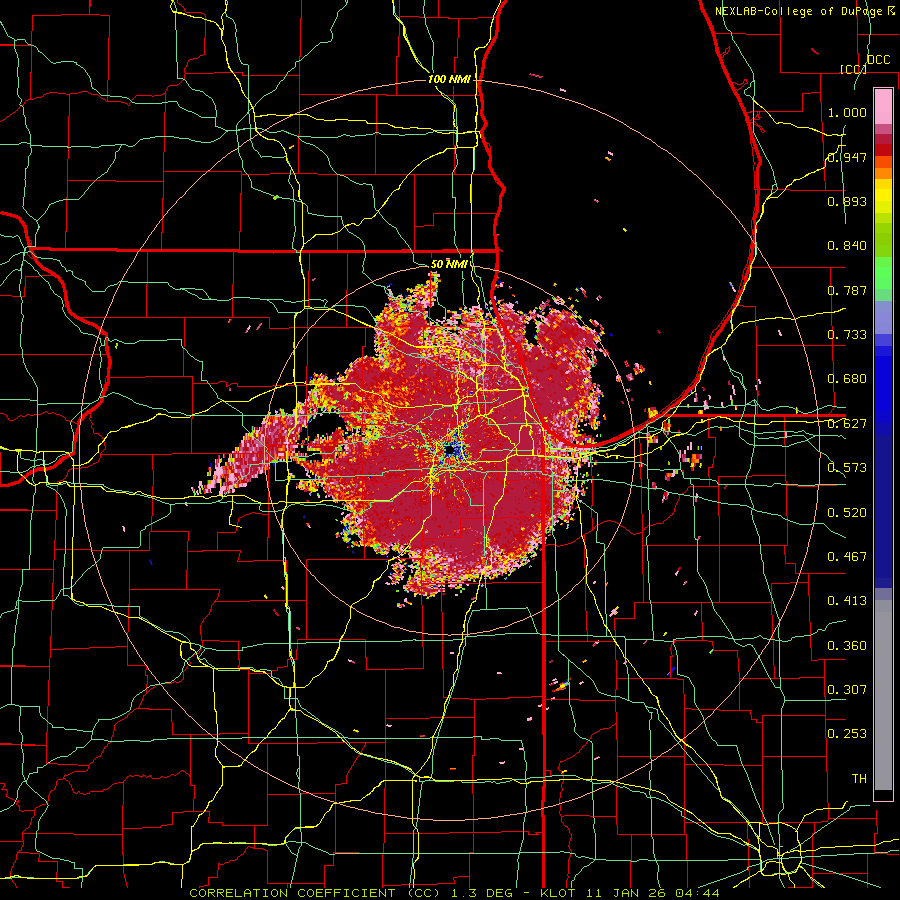The image size is (900, 900).
Task: Click the 0.733 legend value
Action: [847, 335]
